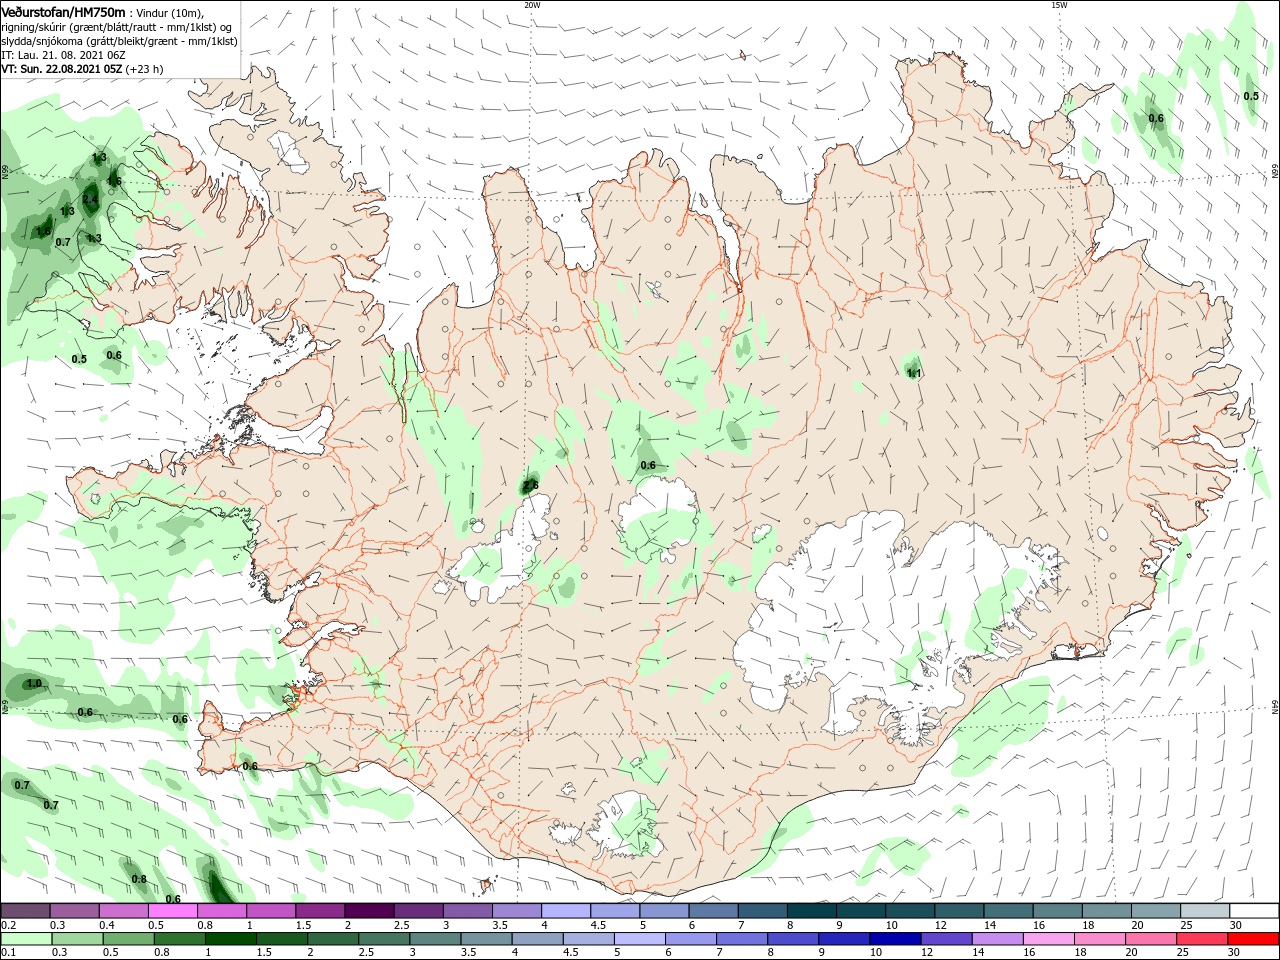This screenshot has height=960, width=1280.
Task: Click the light pink swatch between 16 and 18
Action: click(1048, 939)
